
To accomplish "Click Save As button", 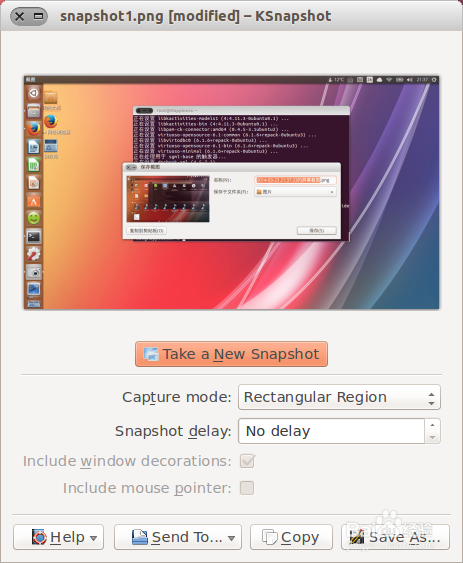I will pyautogui.click(x=395, y=537).
